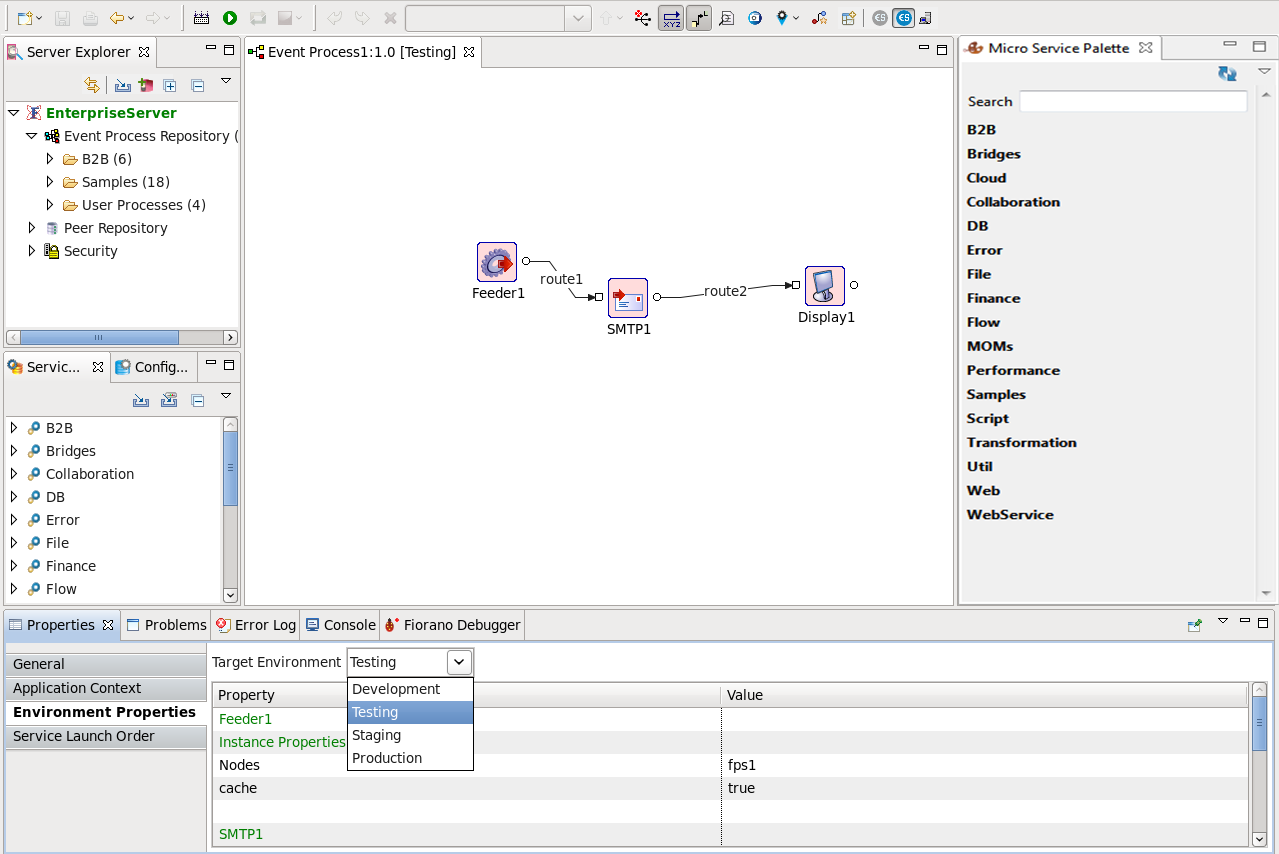
Task: Toggle the blue CS toolbar button
Action: click(x=903, y=18)
